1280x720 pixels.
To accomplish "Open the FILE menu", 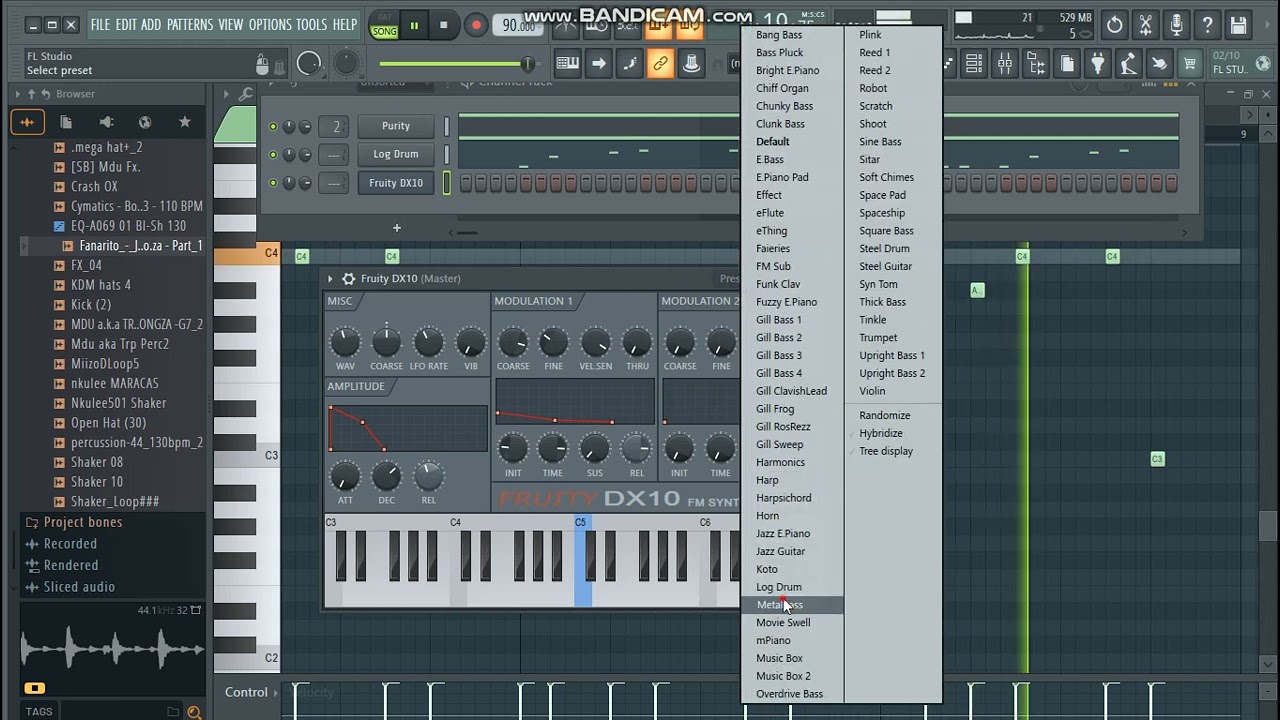I will pyautogui.click(x=100, y=24).
